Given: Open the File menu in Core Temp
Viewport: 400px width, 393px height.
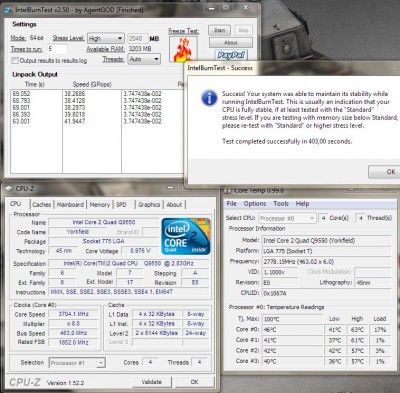Looking at the screenshot, I should 232,204.
